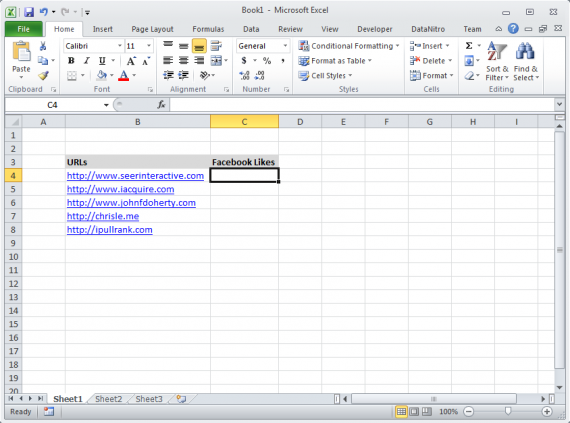Open the File tab

23,29
